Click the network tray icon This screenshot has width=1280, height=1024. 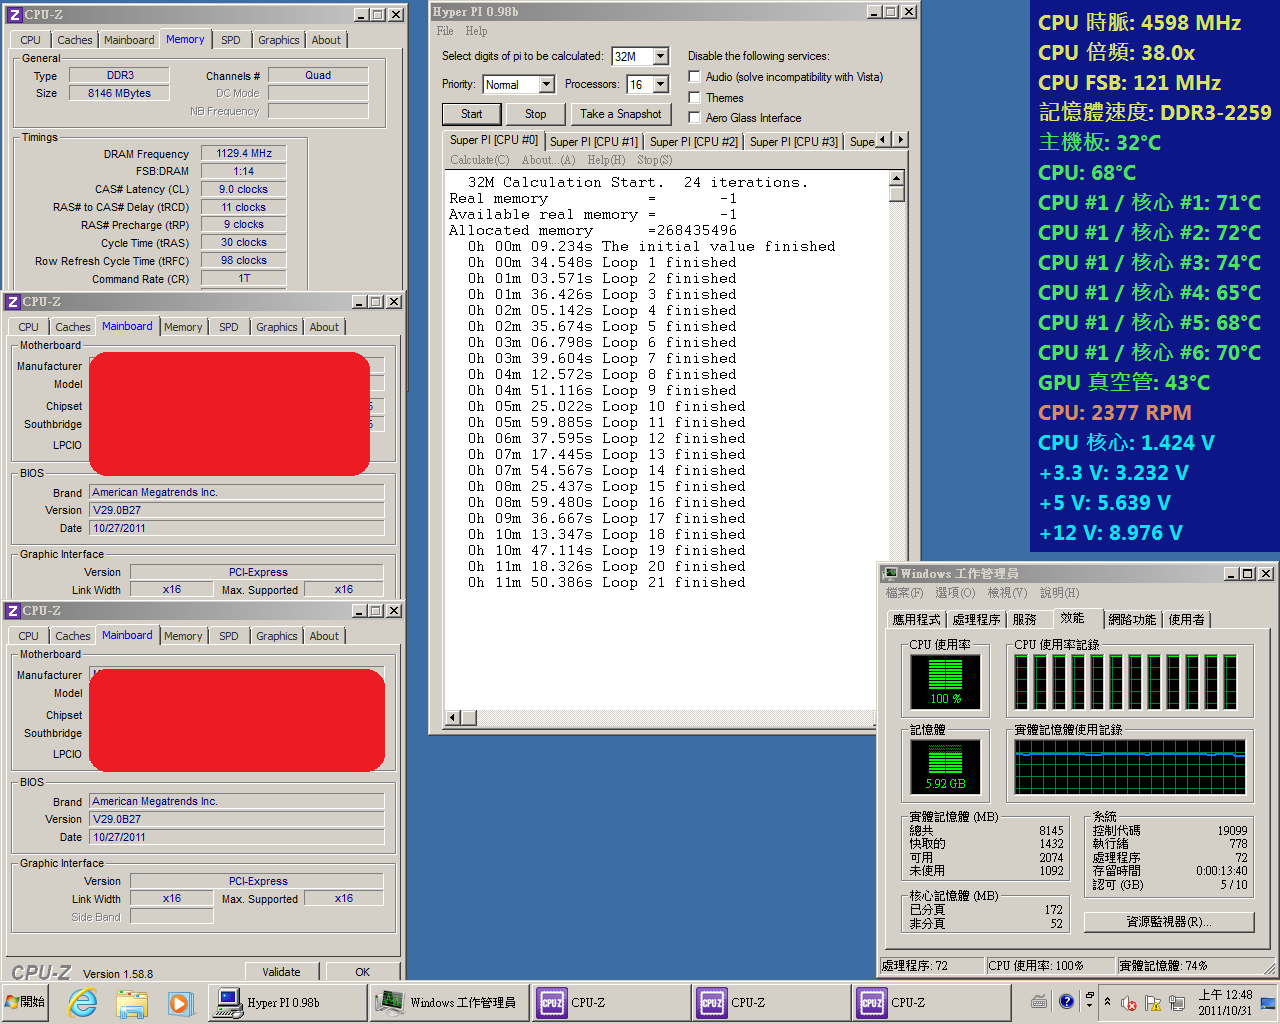(1178, 1002)
